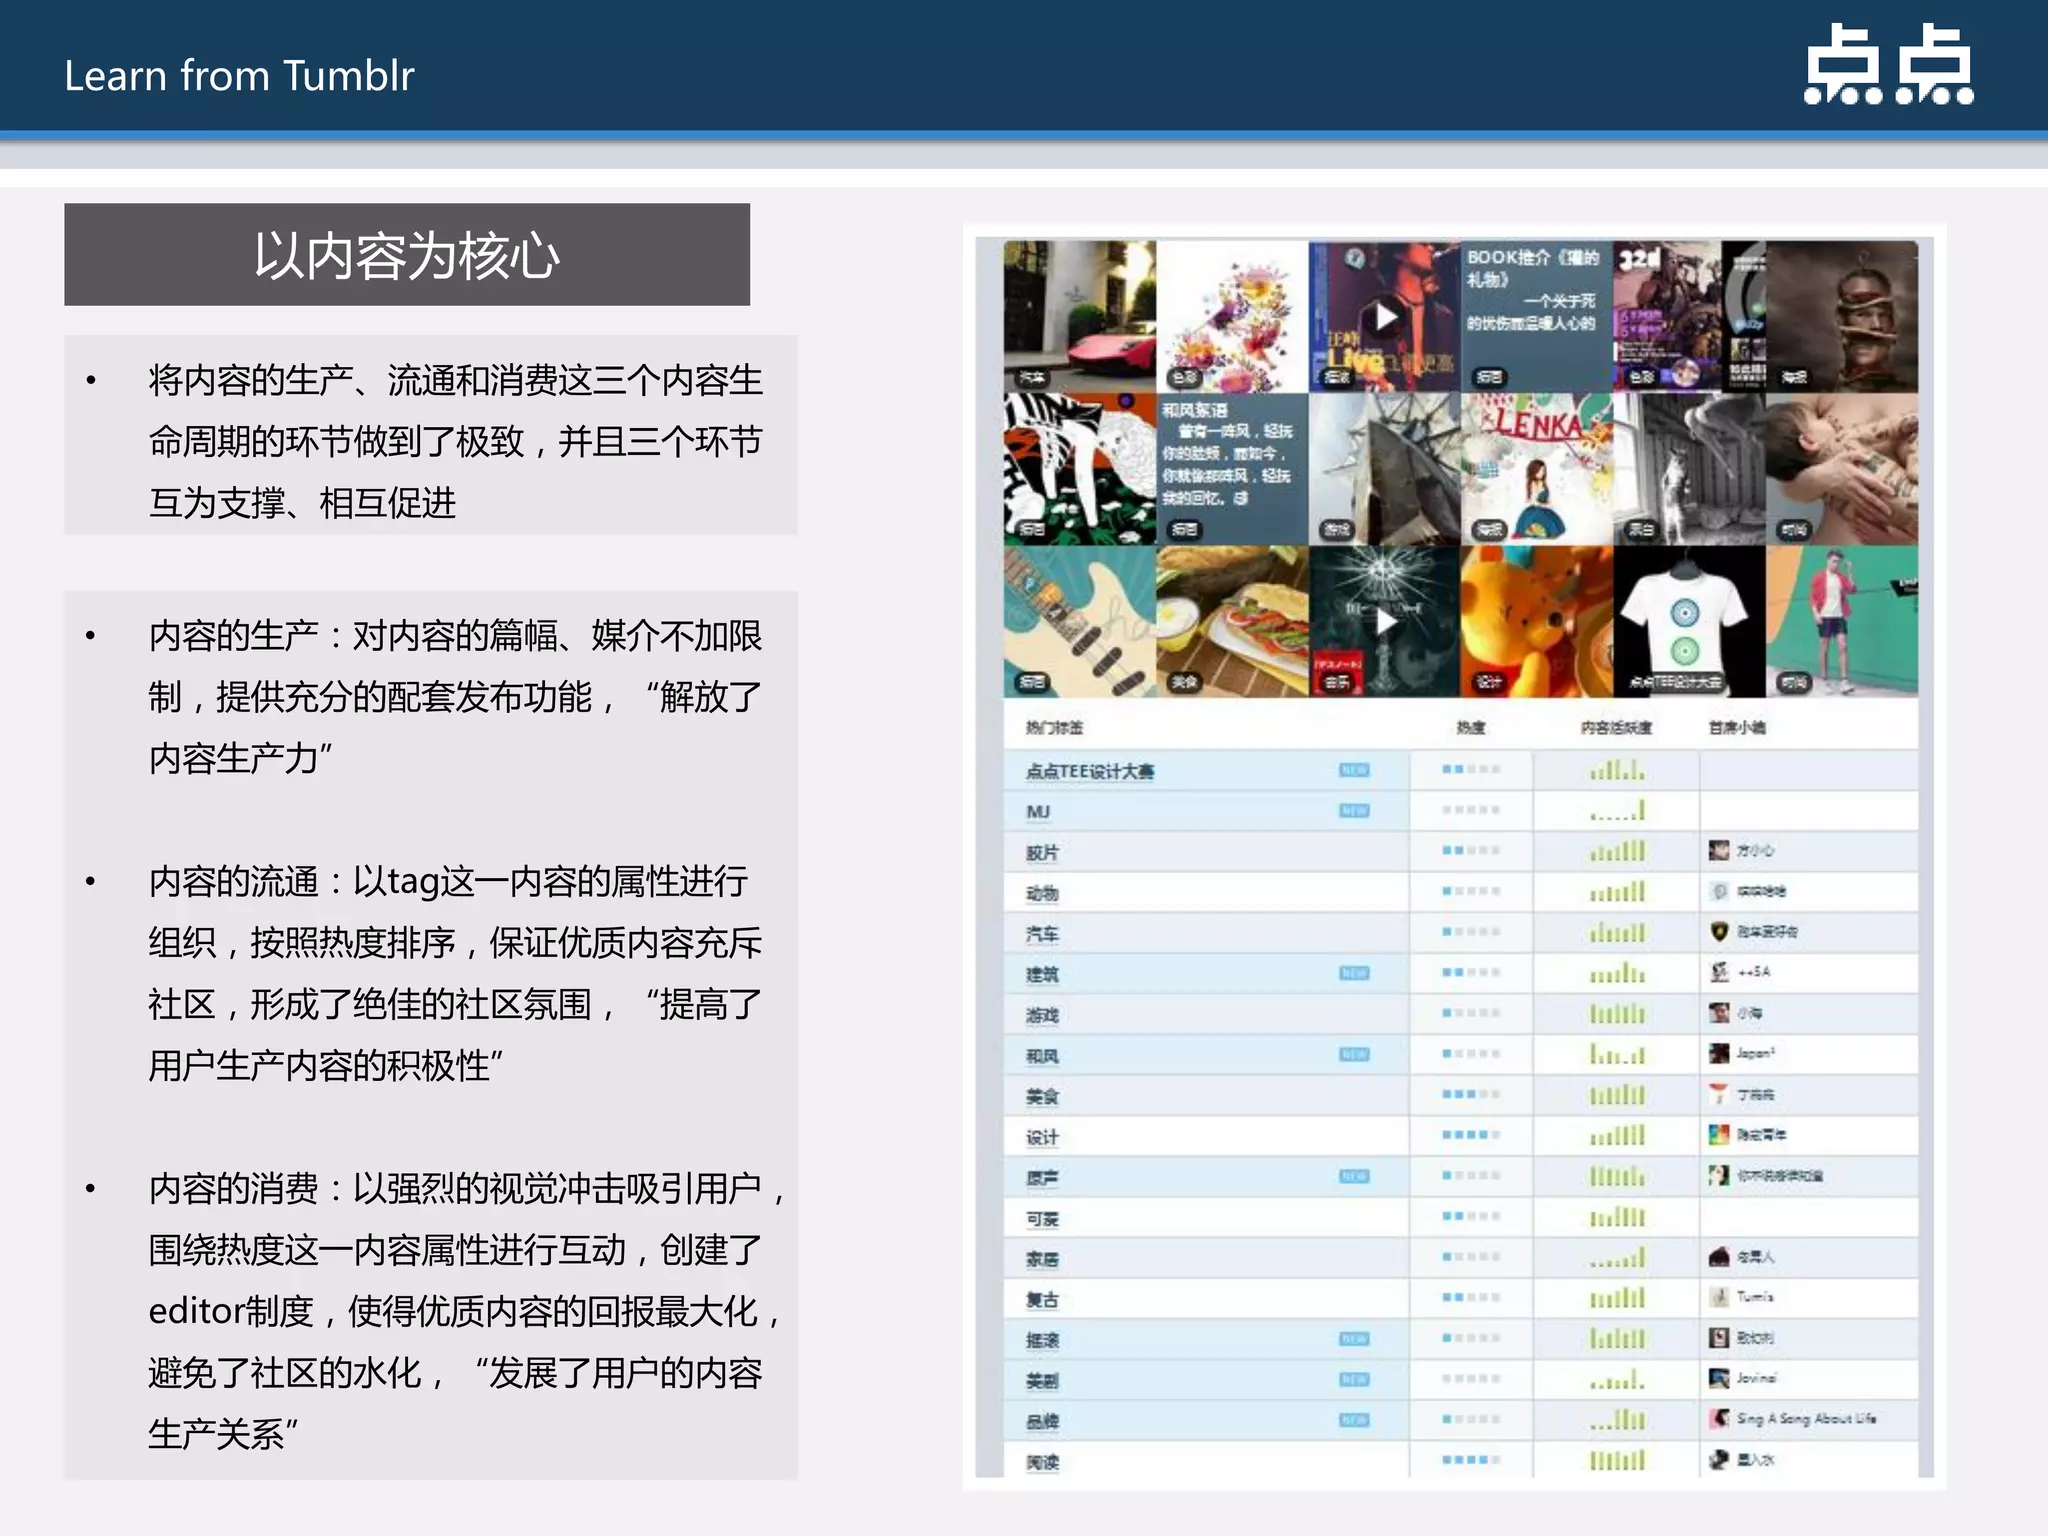Open the yellow teddy bear thumbnail
Image resolution: width=2048 pixels, height=1536 pixels.
pos(1537,621)
